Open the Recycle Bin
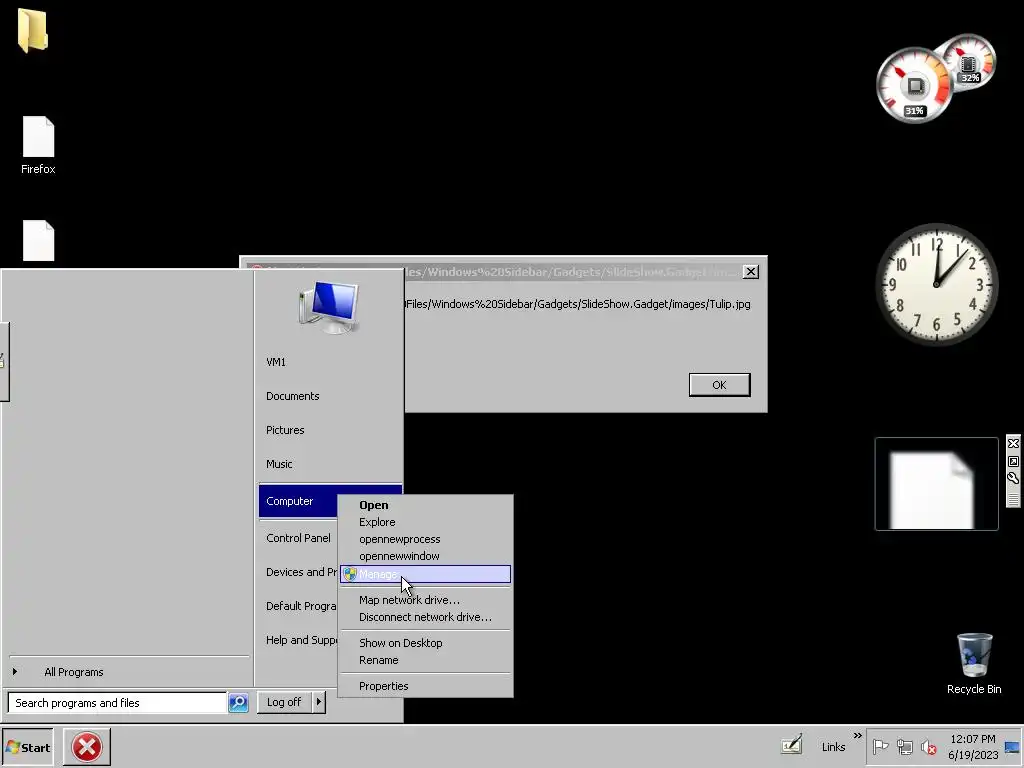1024x768 pixels. point(974,664)
